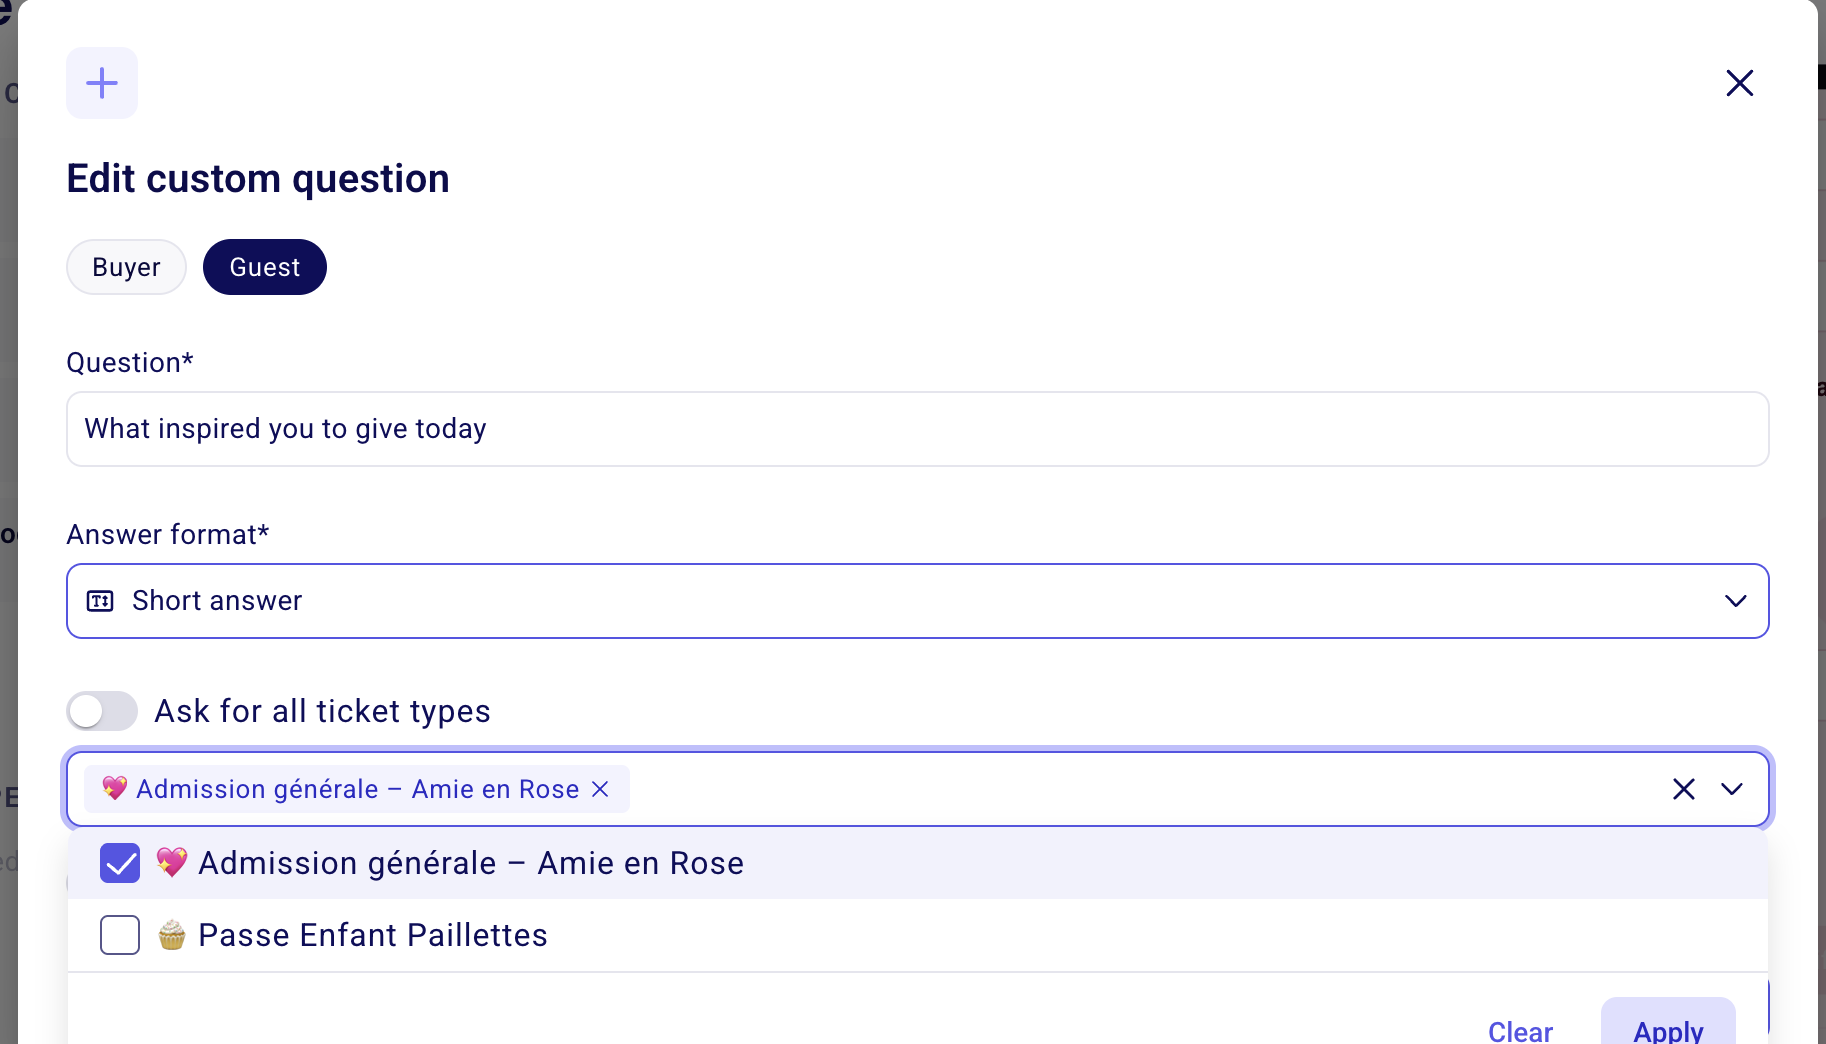Screen dimensions: 1826x1044
Task: Select the Buyer tab
Action: 126,267
